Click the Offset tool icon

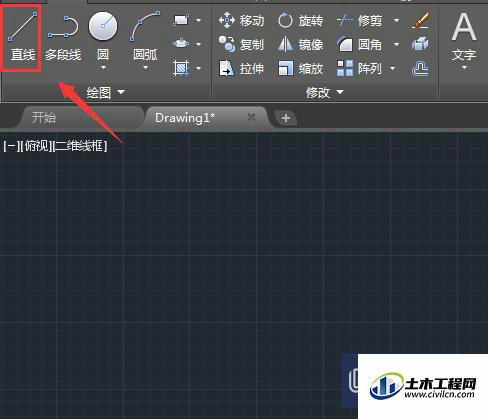pos(420,69)
